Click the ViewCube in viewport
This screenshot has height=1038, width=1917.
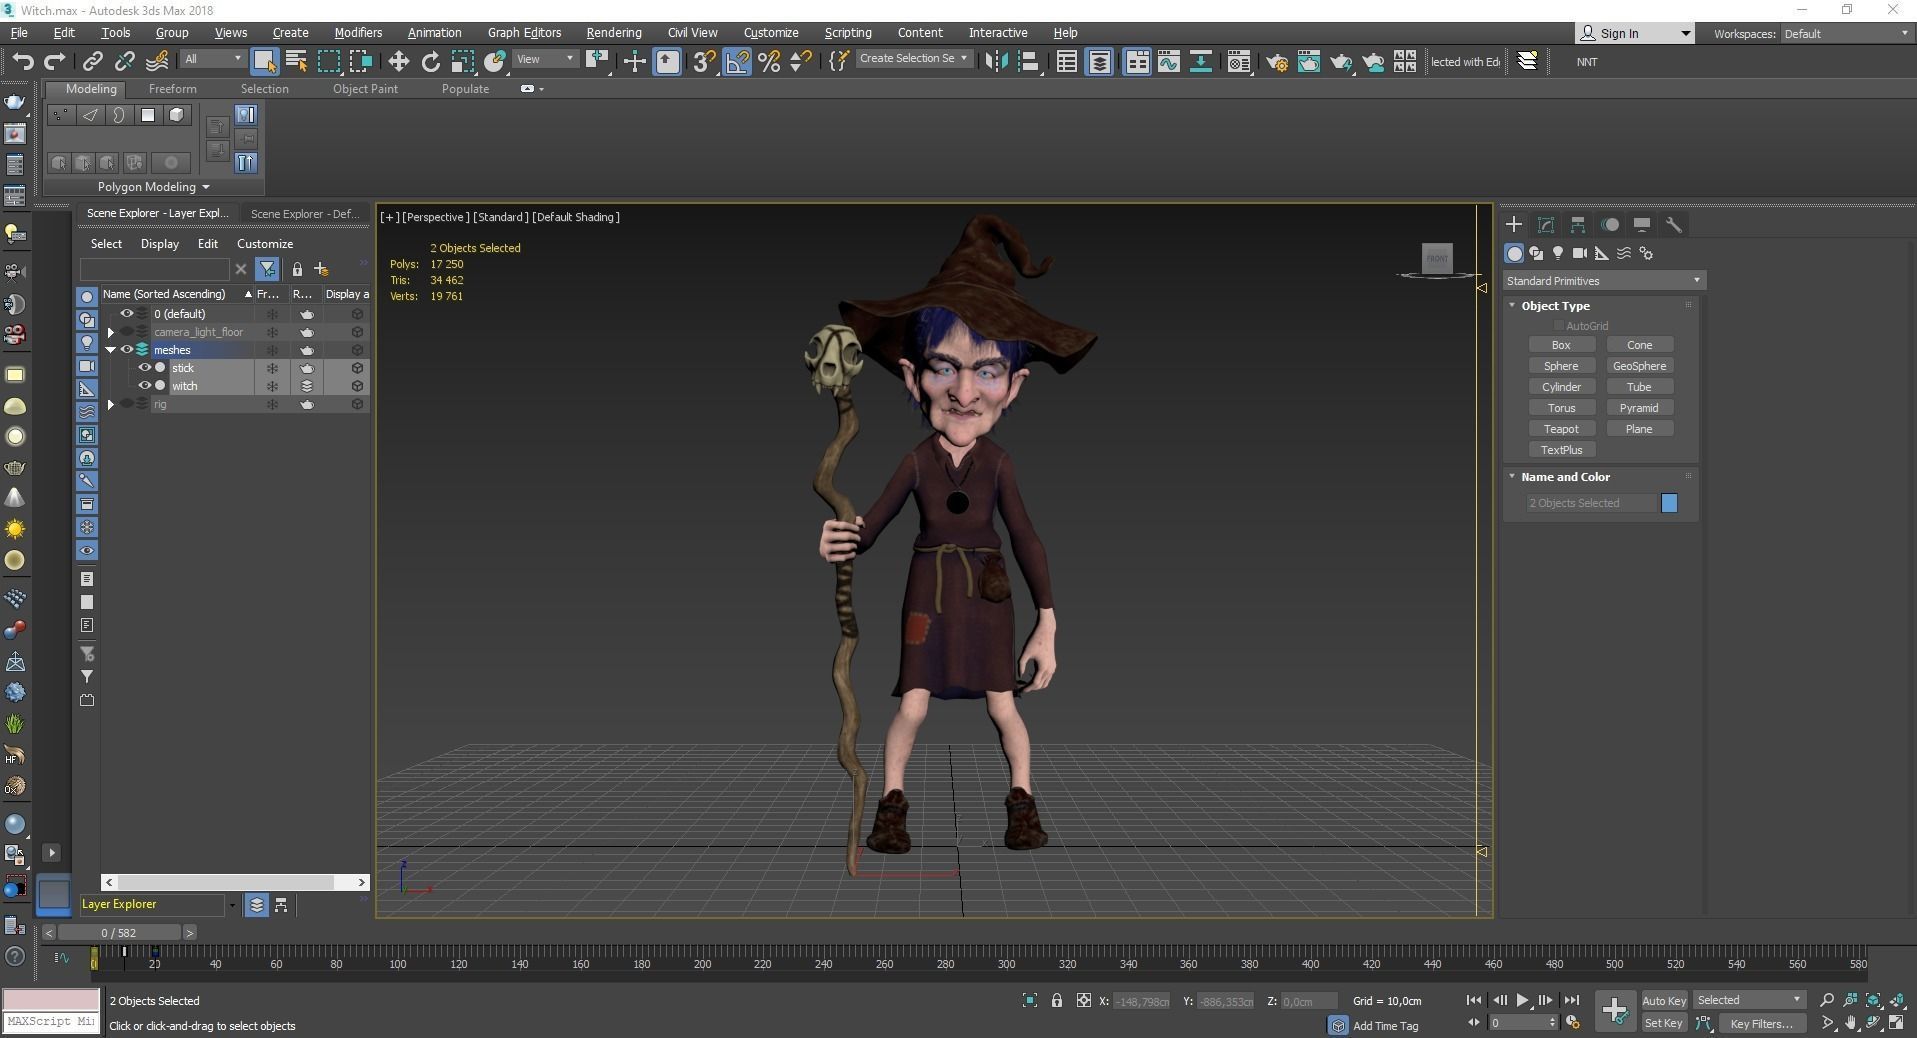(1437, 259)
